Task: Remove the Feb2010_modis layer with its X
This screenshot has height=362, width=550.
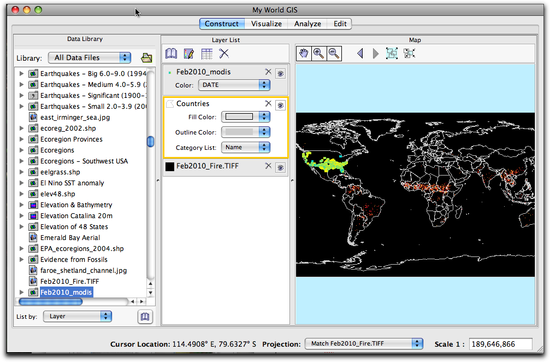Action: click(x=268, y=72)
